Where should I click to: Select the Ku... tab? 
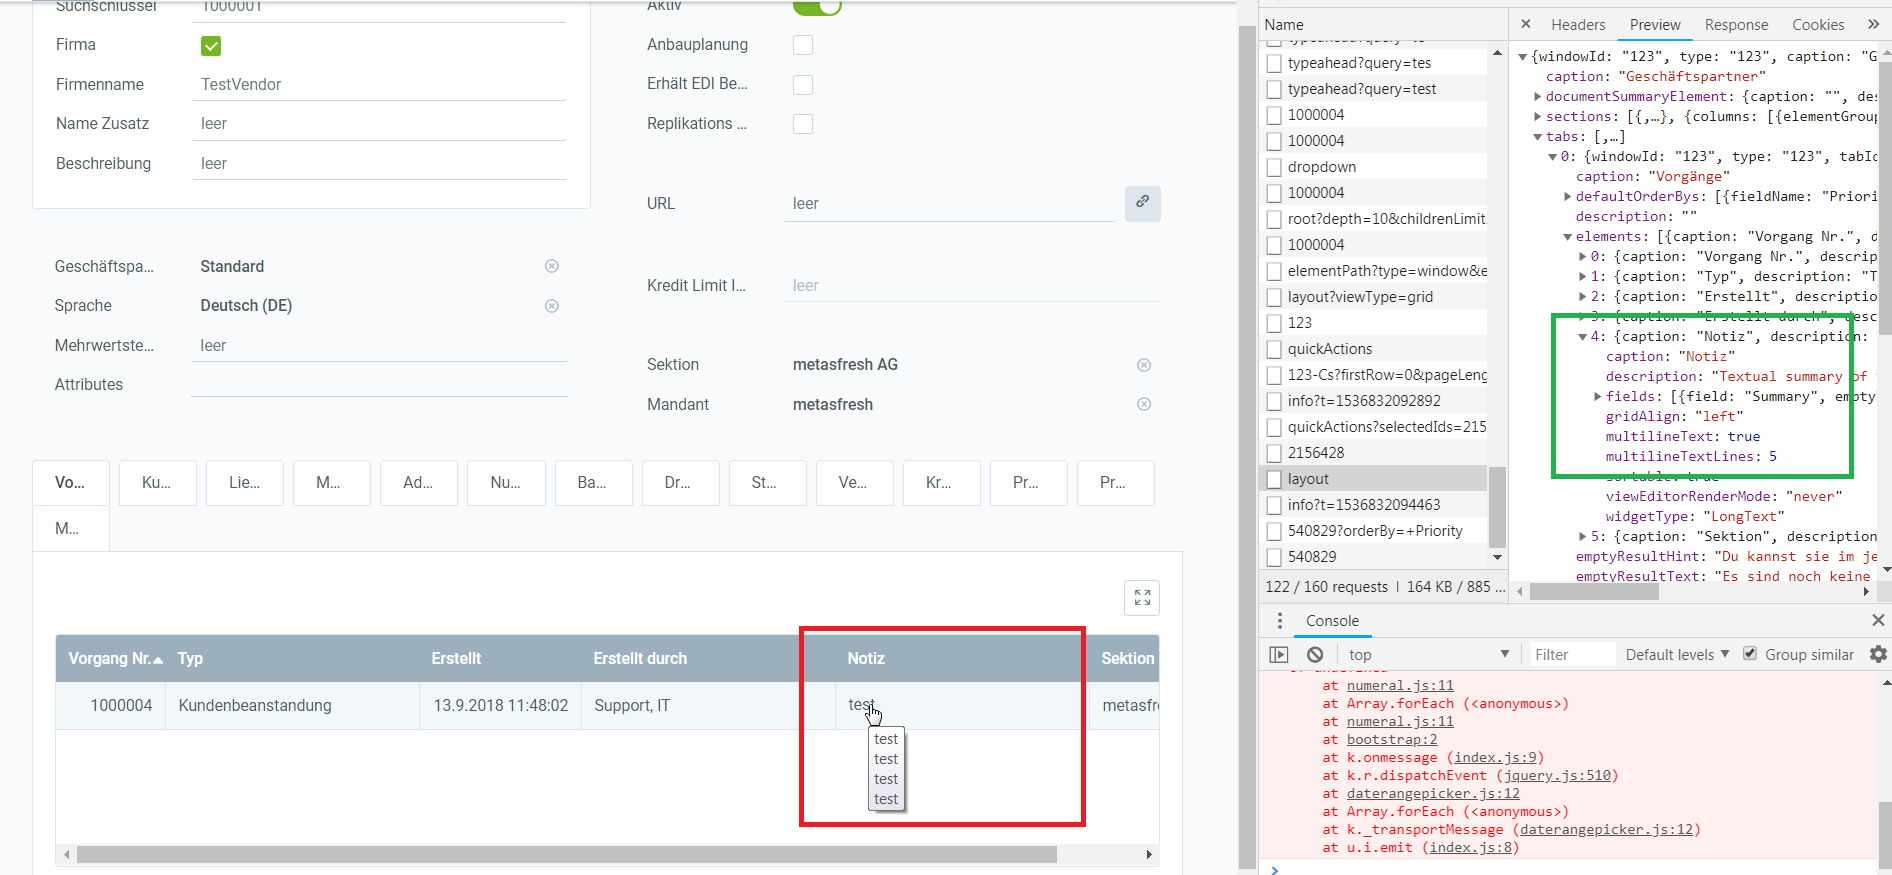click(157, 483)
